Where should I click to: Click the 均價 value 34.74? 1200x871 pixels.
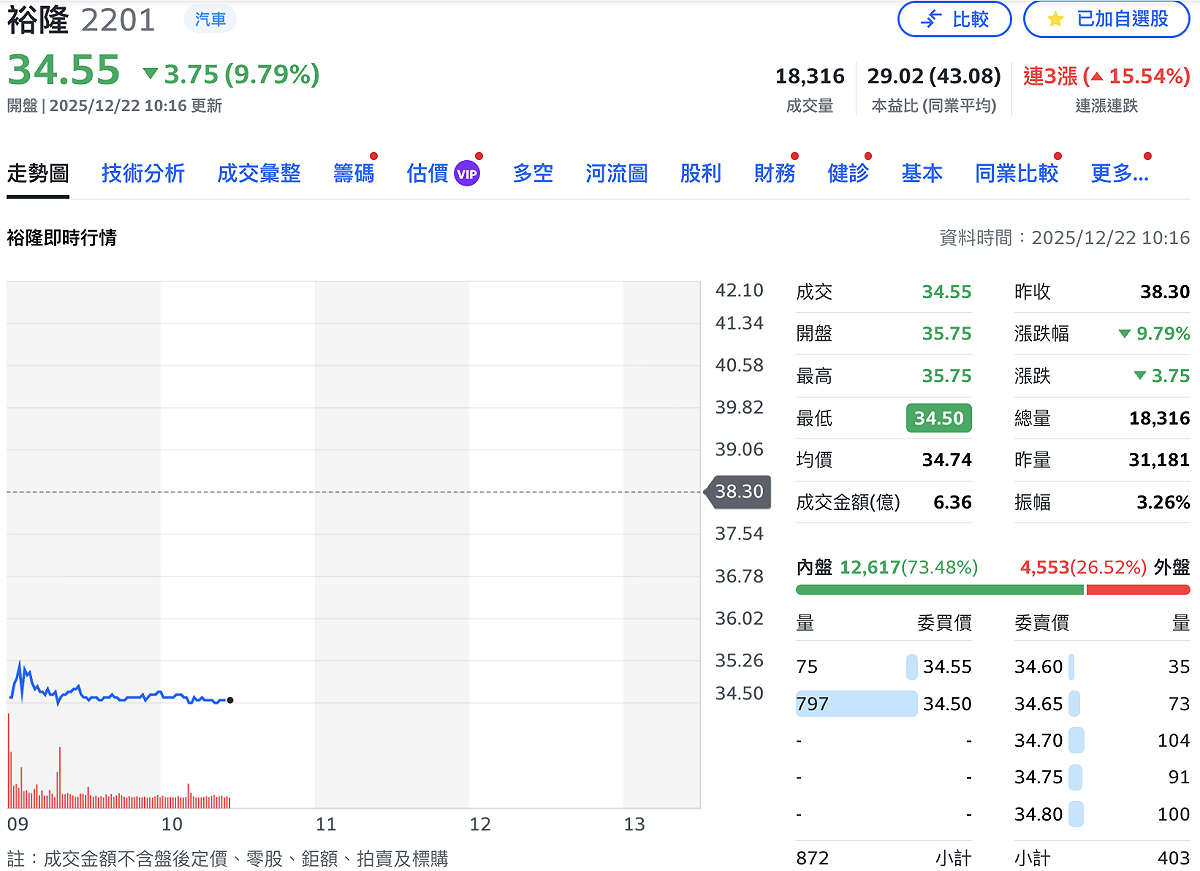tap(947, 460)
